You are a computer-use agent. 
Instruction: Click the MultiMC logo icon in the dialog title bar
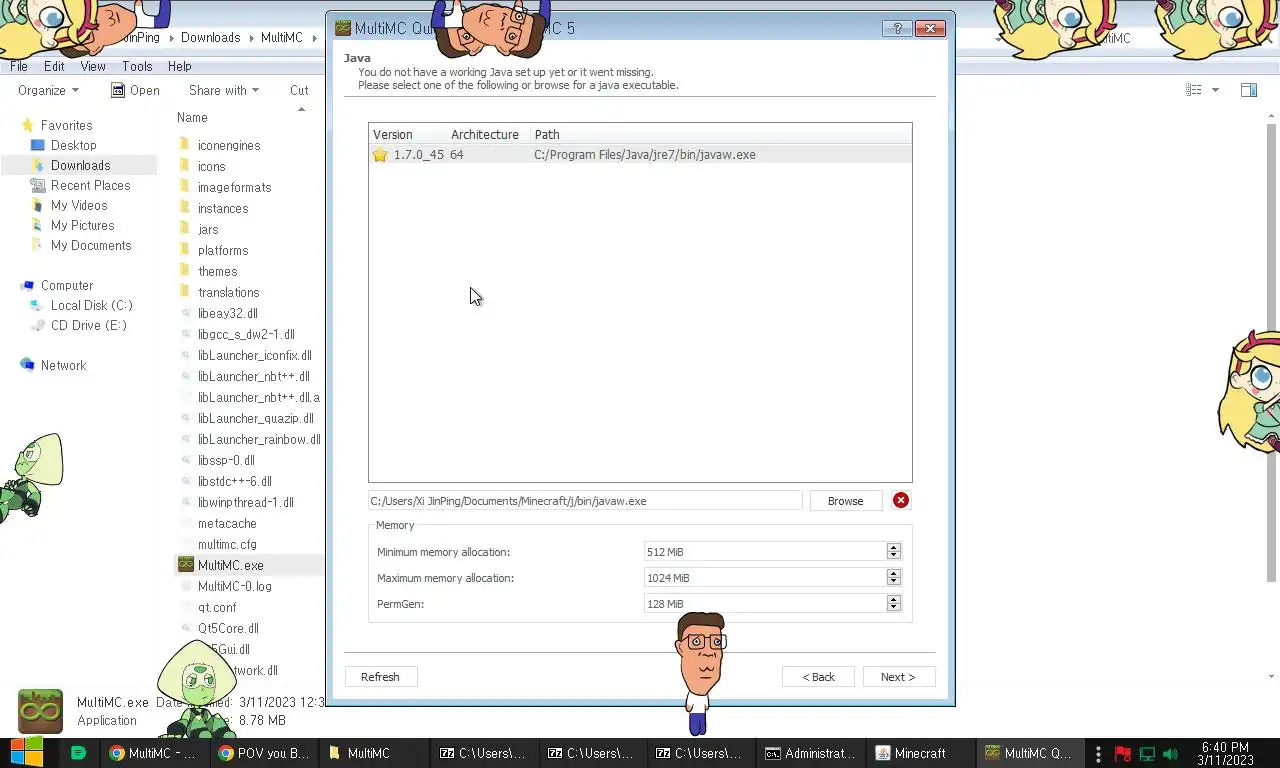343,28
